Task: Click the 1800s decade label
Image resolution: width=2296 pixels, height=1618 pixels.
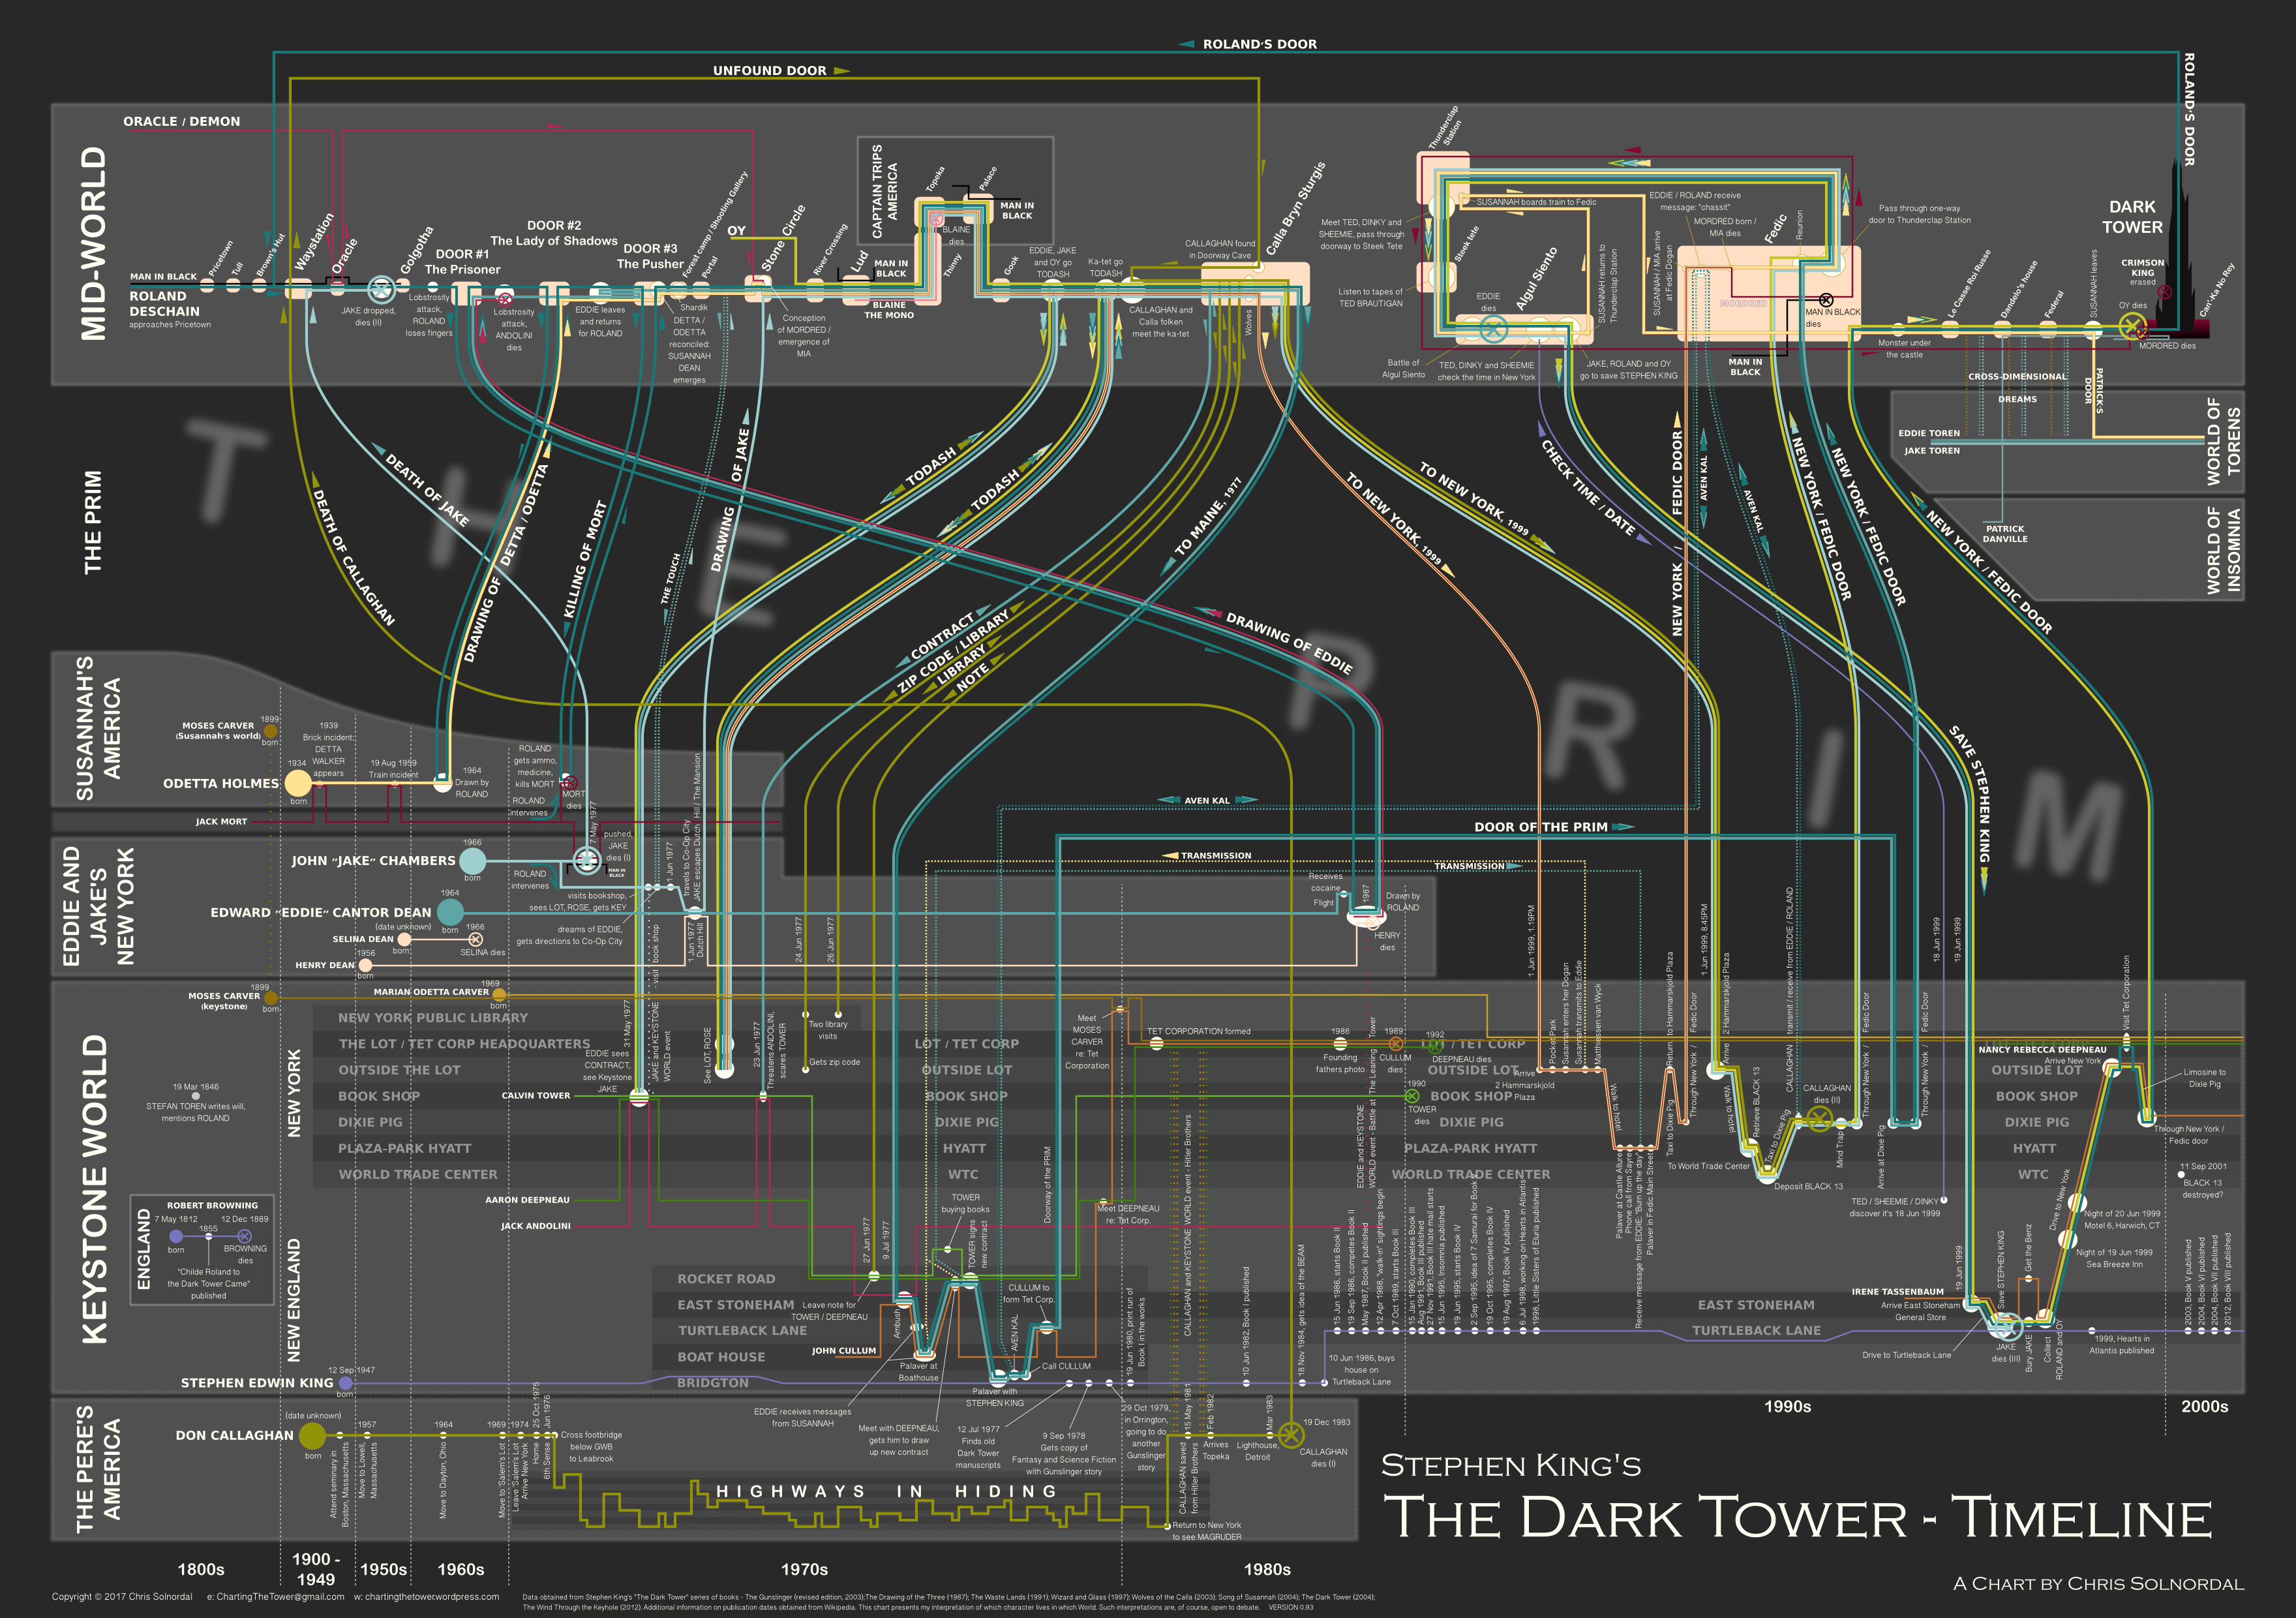Action: pos(200,1570)
